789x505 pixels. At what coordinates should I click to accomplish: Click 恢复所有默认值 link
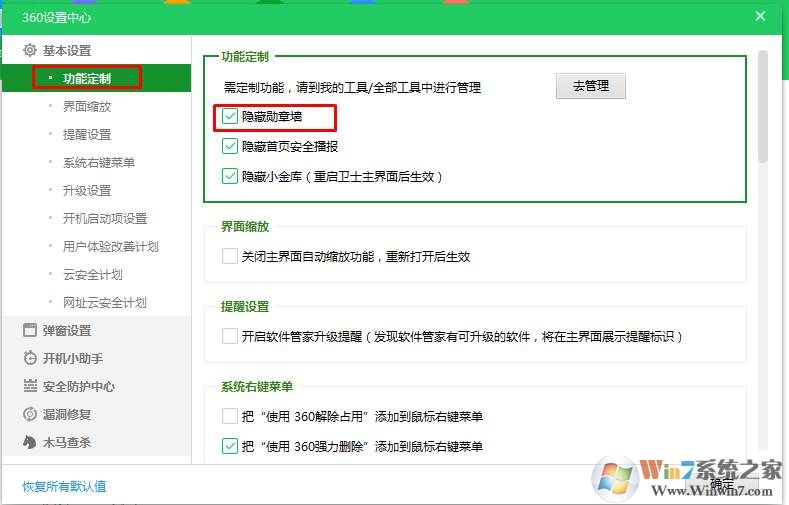pos(64,487)
